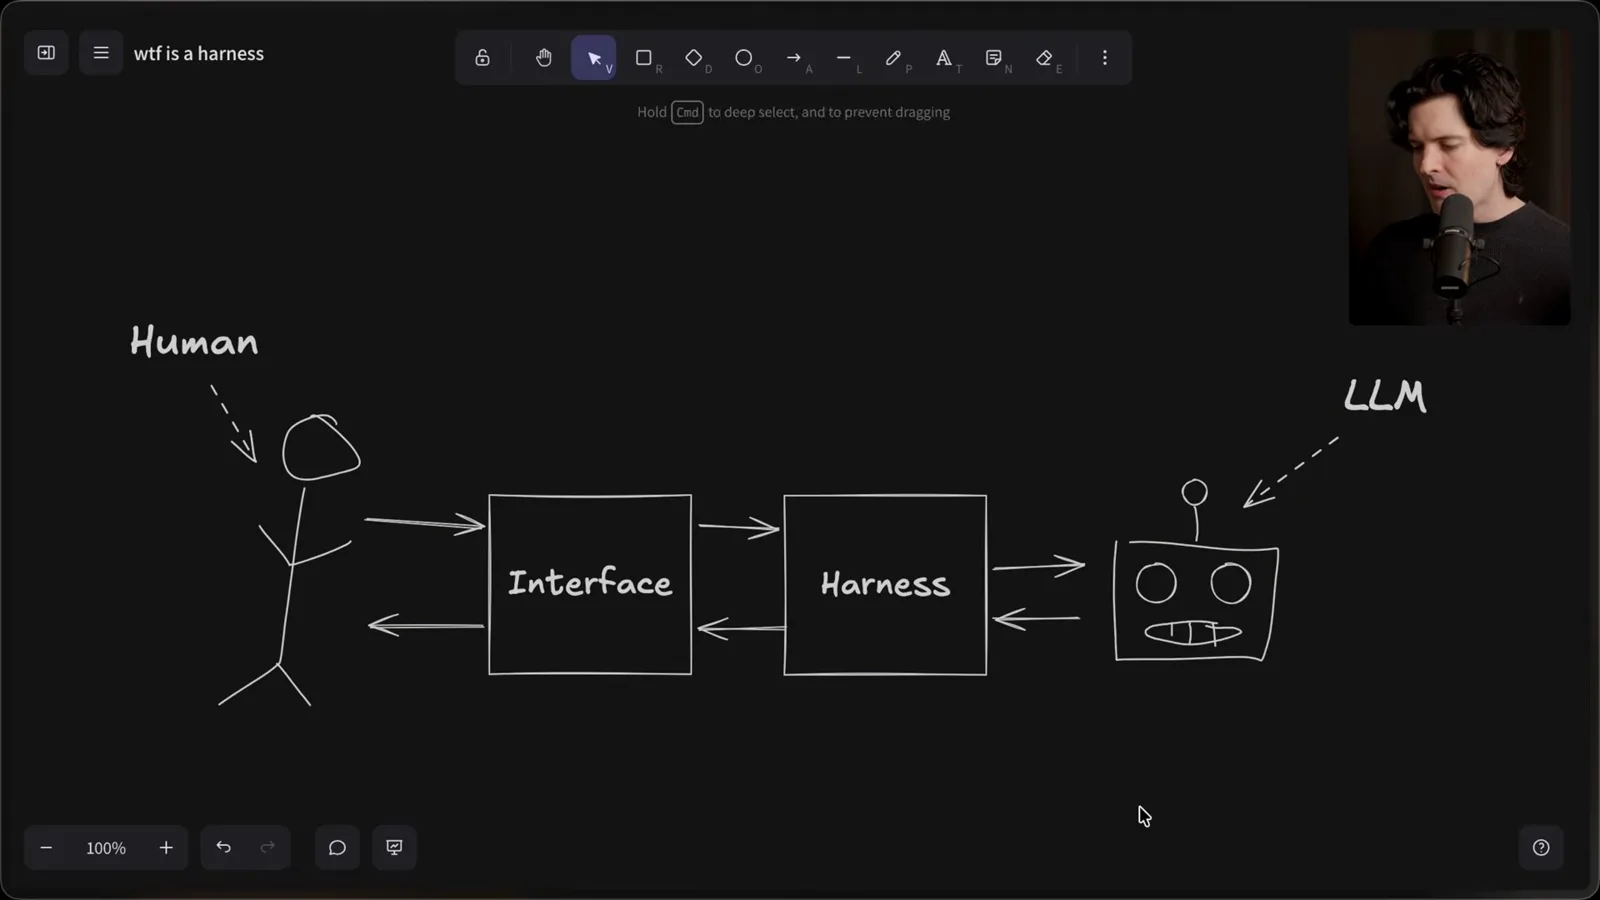Select the Diamond shape tool

pyautogui.click(x=694, y=58)
